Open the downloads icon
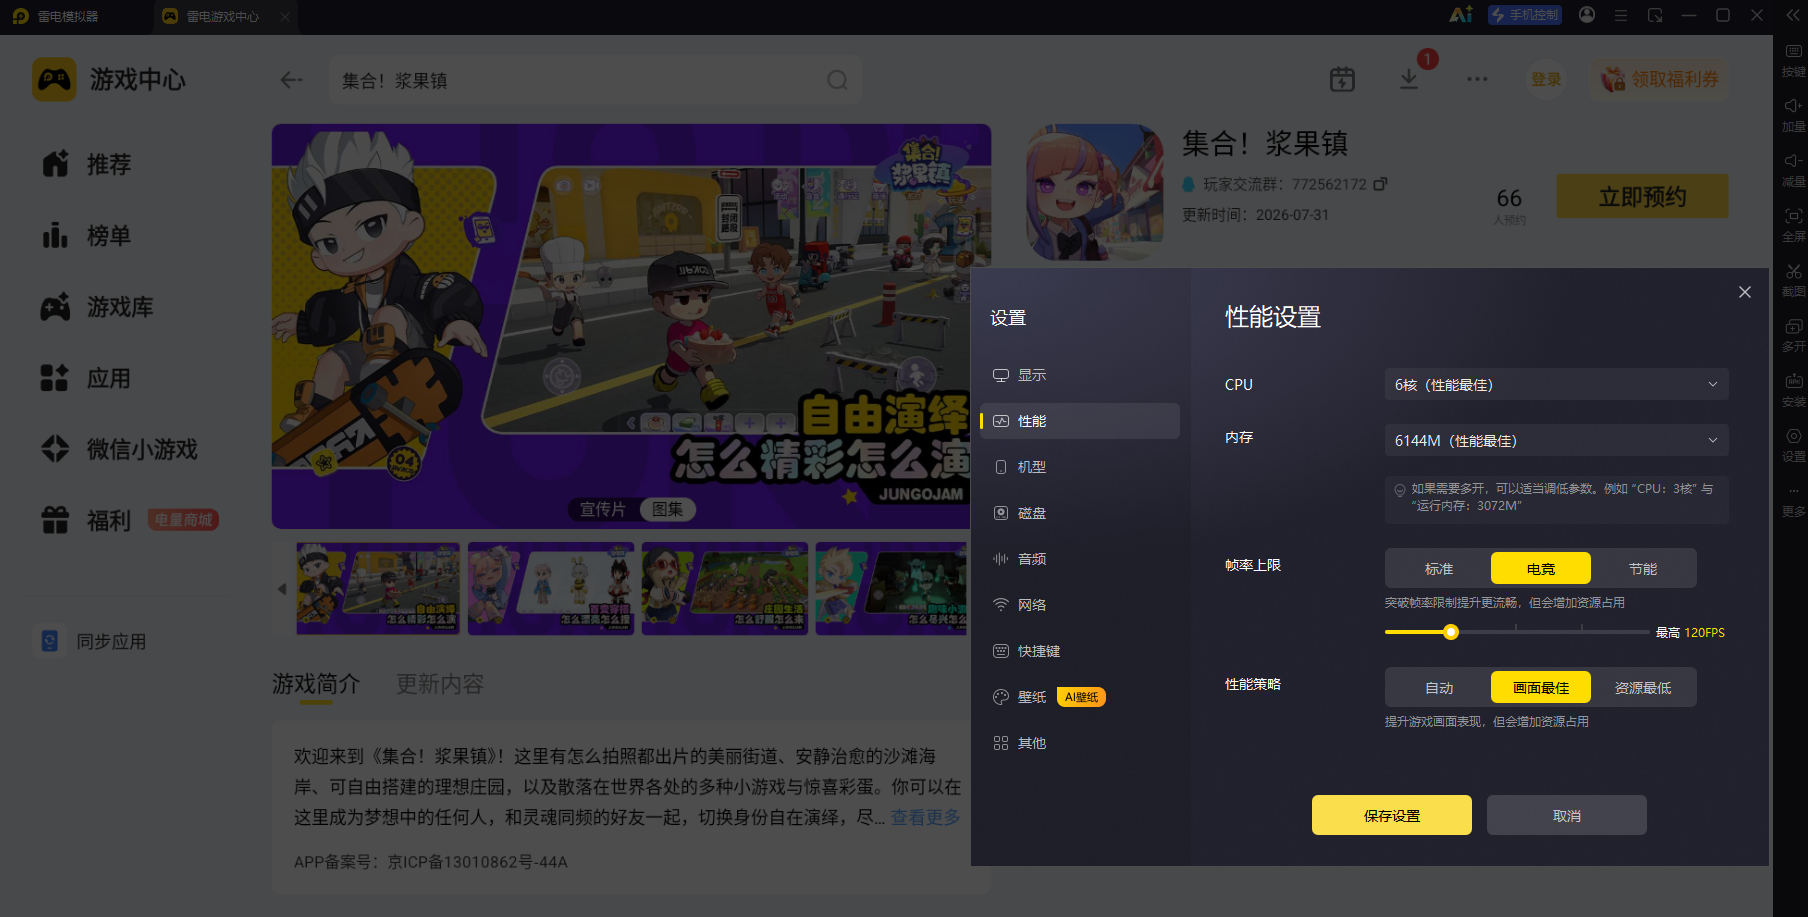Viewport: 1808px width, 917px height. point(1408,79)
